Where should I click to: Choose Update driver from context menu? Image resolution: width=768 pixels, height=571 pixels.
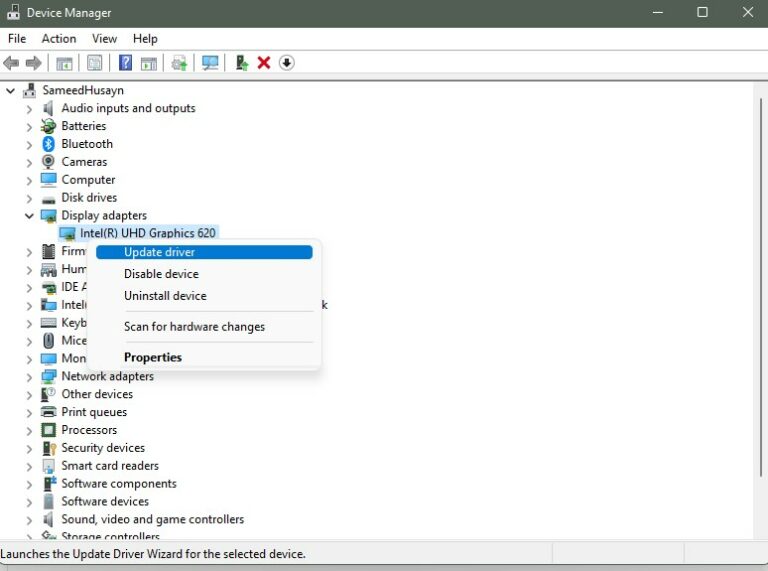[x=159, y=252]
